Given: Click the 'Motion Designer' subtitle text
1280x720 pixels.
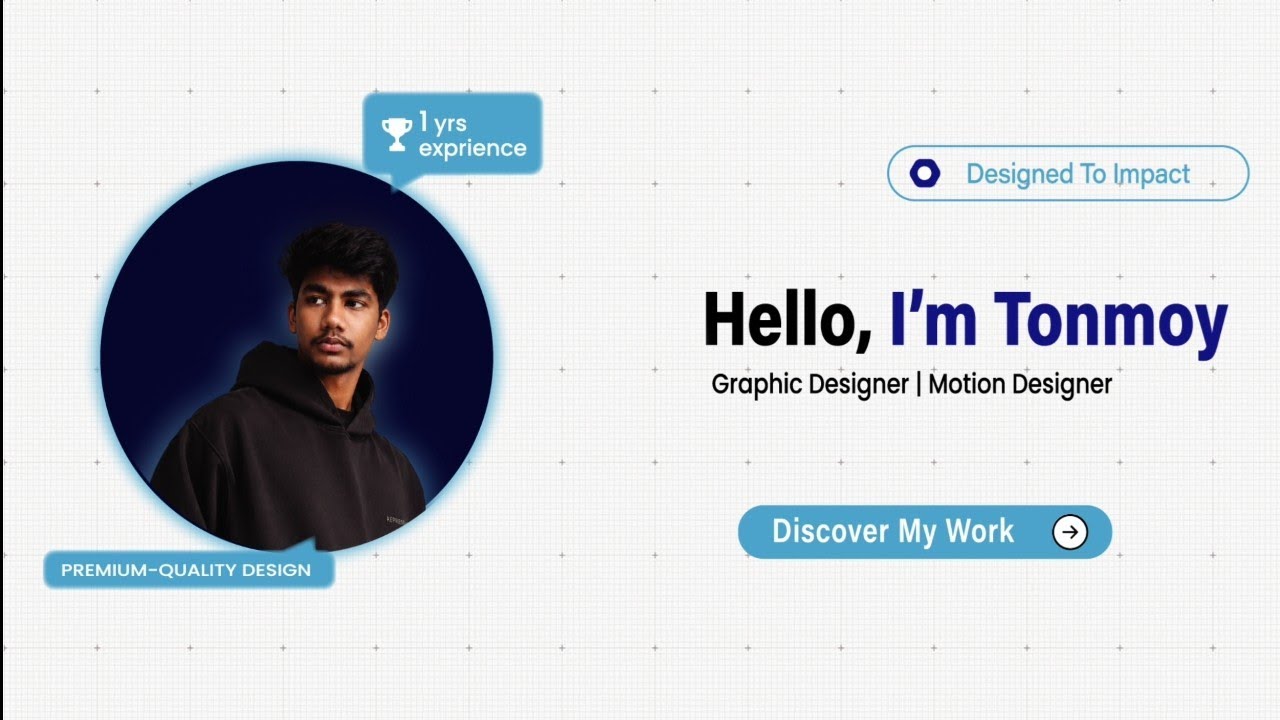Looking at the screenshot, I should point(1020,384).
